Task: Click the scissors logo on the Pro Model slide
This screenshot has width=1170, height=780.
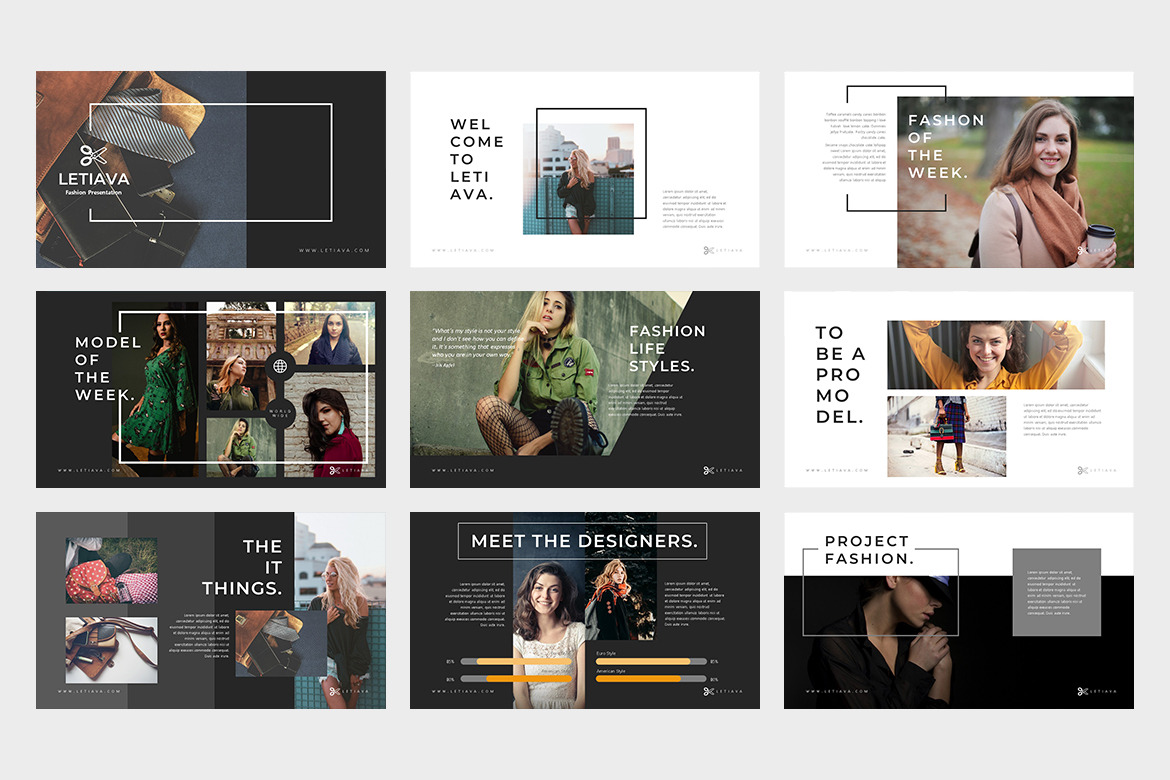Action: click(x=1082, y=470)
